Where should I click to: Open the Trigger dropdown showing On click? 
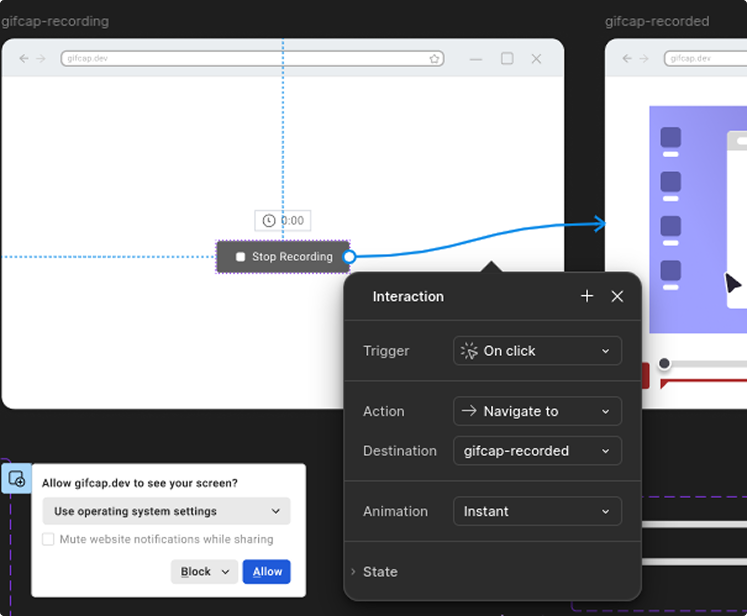537,351
